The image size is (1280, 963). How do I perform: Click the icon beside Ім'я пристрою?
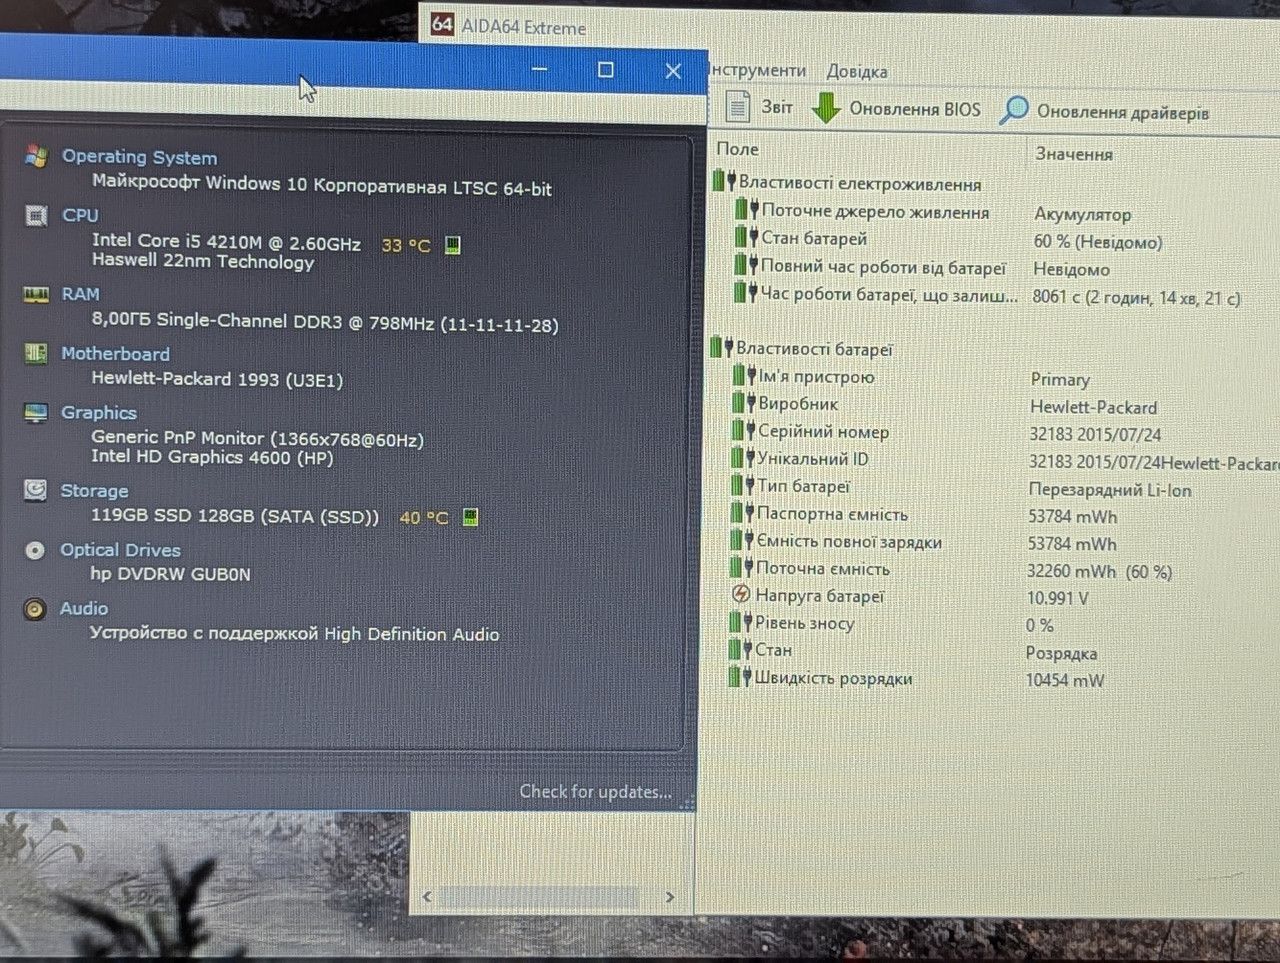pyautogui.click(x=745, y=376)
